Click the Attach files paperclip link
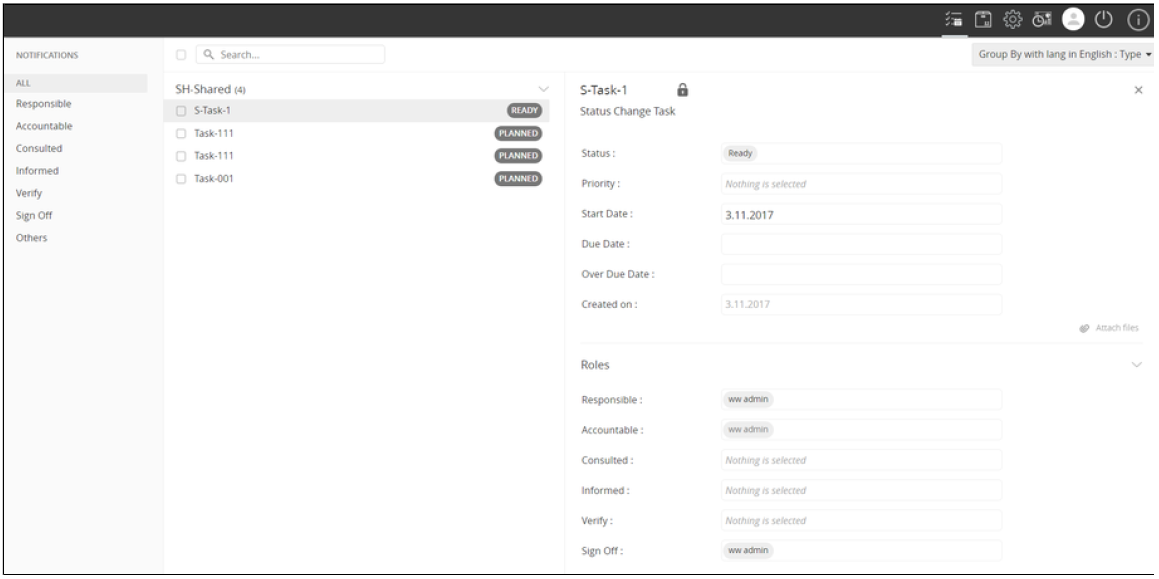This screenshot has height=579, width=1159. [1109, 328]
